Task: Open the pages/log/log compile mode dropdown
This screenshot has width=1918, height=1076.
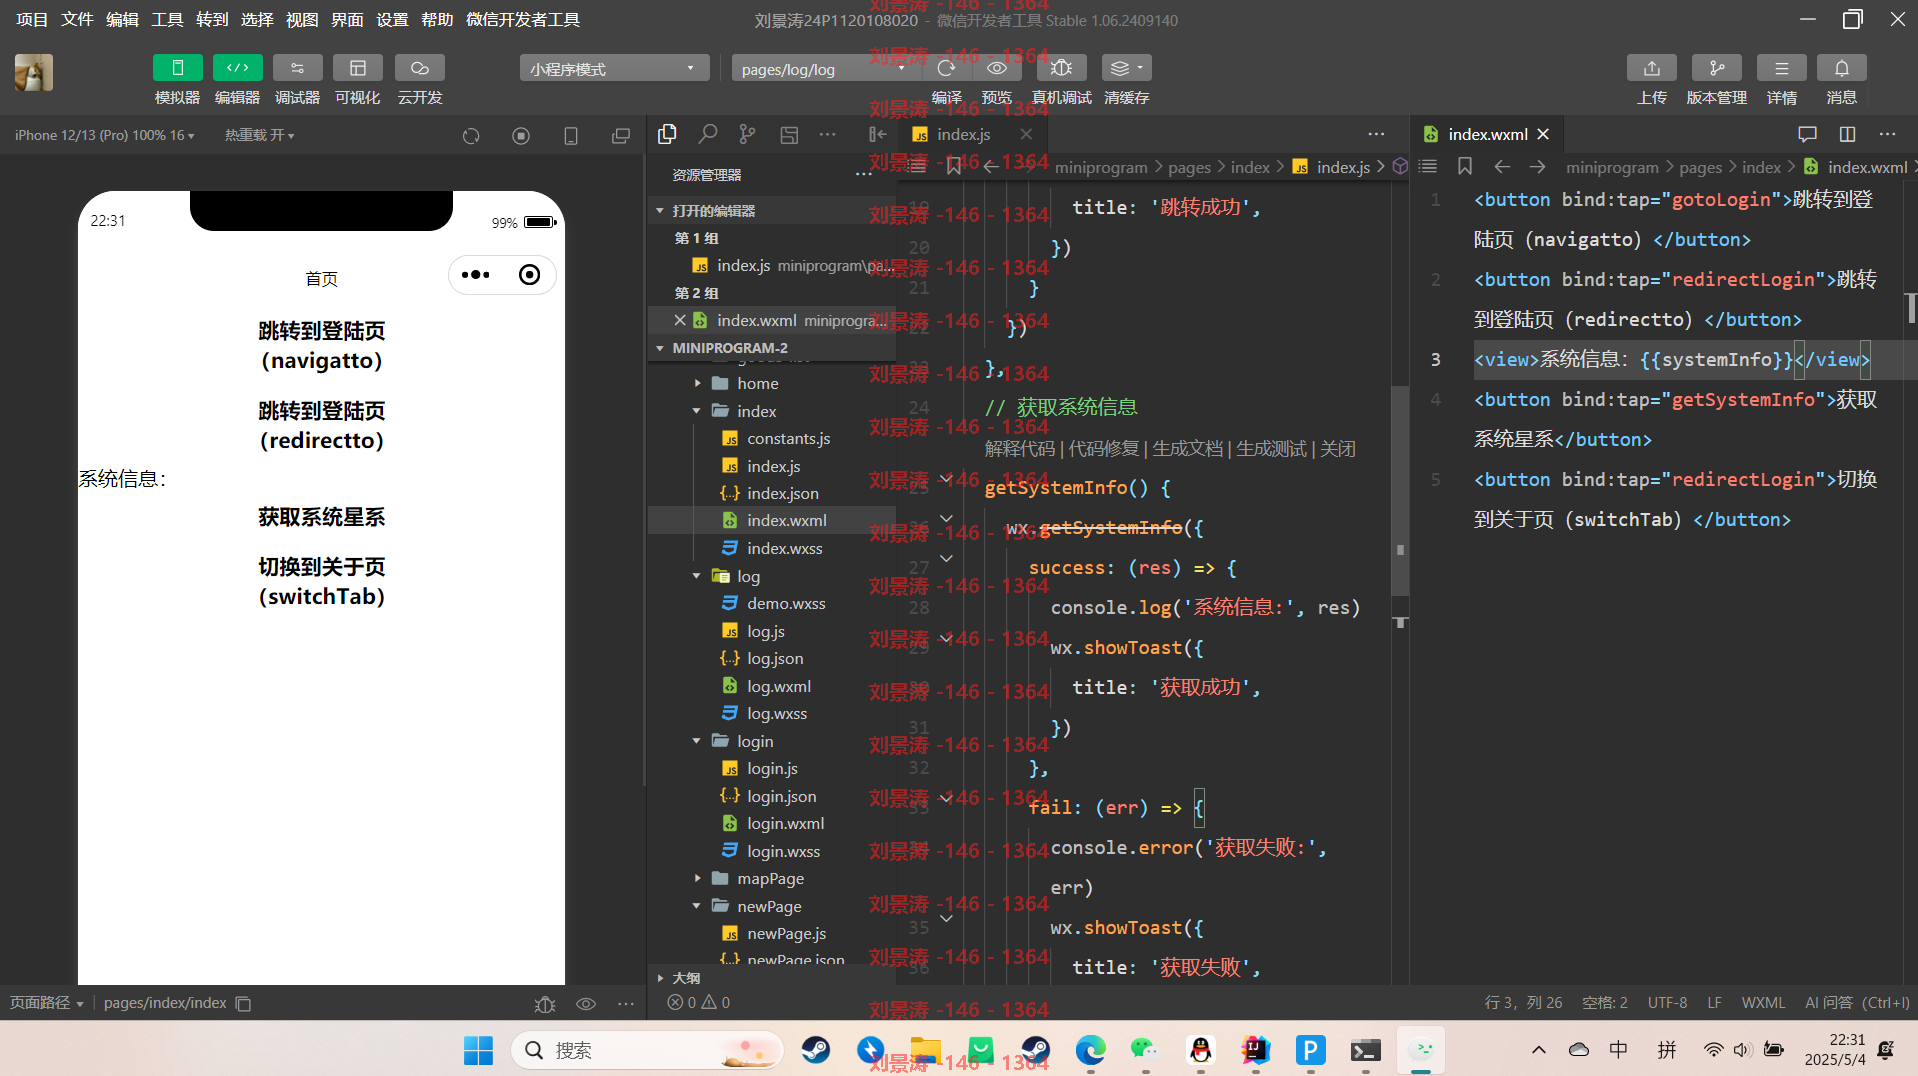Action: pyautogui.click(x=825, y=69)
